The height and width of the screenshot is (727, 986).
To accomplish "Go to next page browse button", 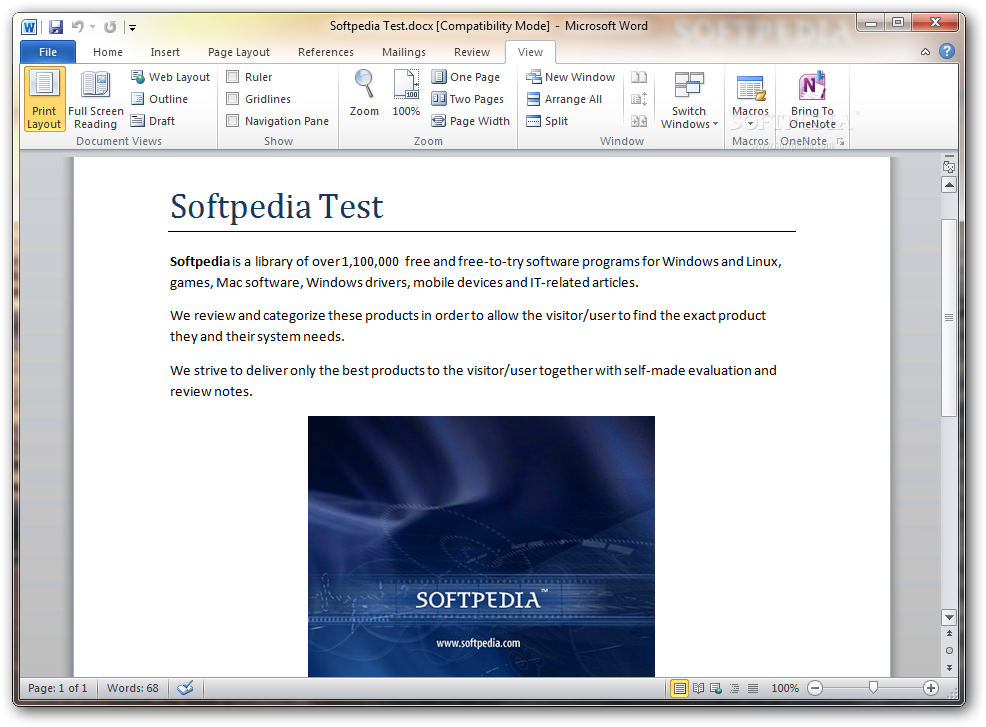I will point(949,668).
